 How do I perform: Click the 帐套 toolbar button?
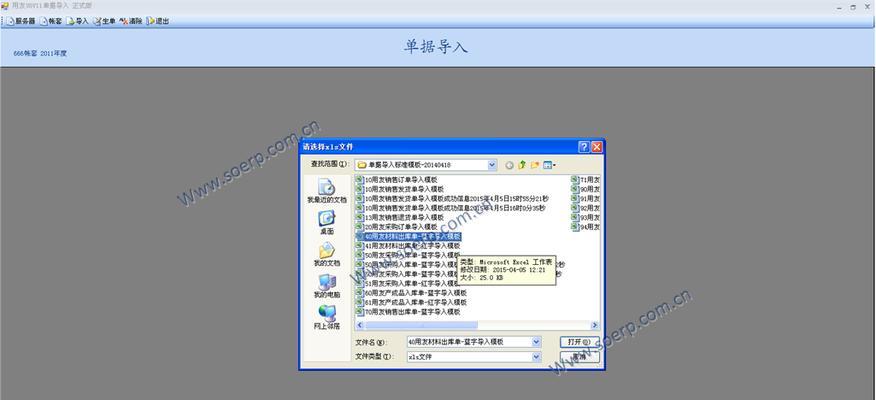51,21
